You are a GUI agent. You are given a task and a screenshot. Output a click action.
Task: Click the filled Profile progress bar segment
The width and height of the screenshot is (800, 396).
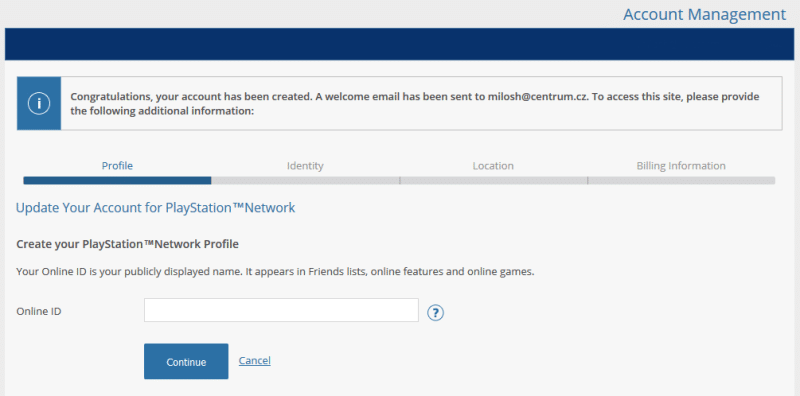pos(117,180)
